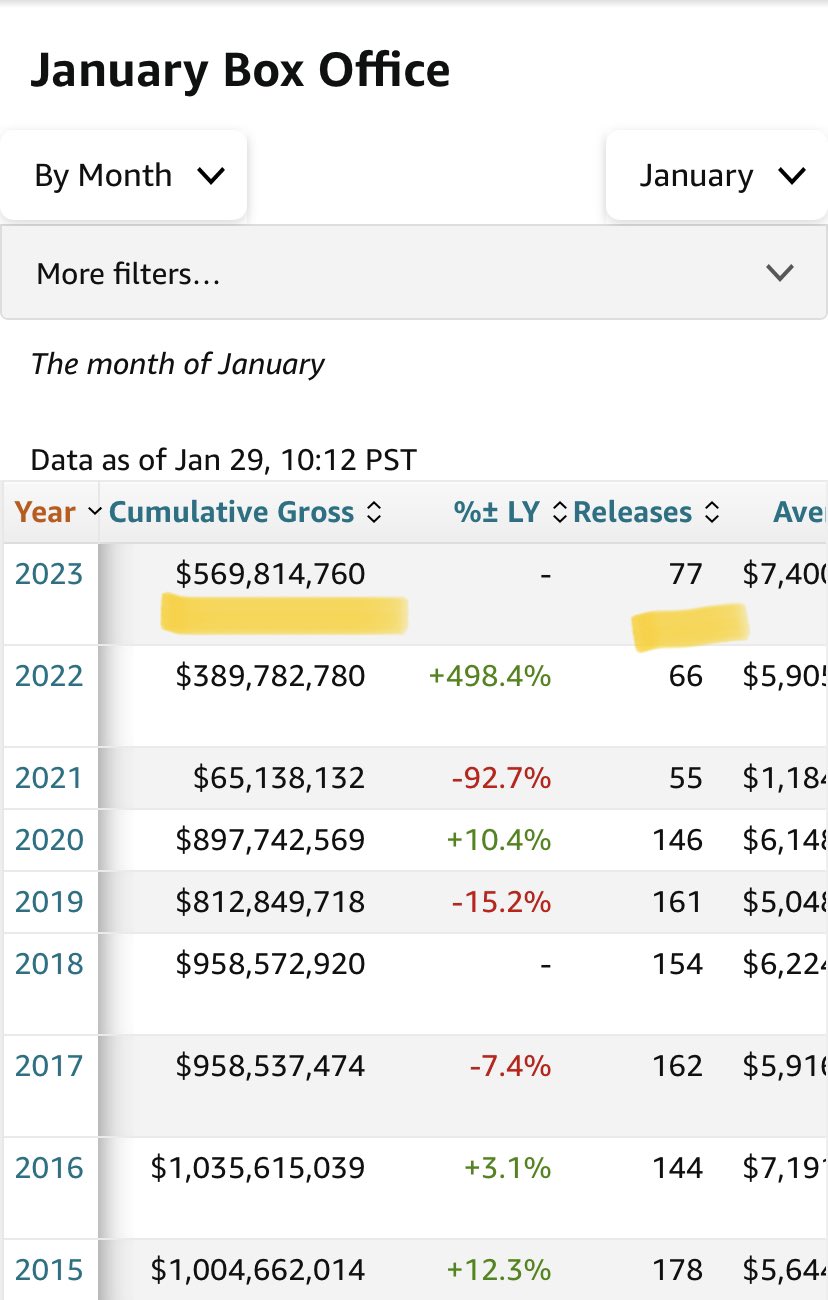Click %± LY column sort arrows
Viewport: 828px width, 1300px height.
pos(559,513)
